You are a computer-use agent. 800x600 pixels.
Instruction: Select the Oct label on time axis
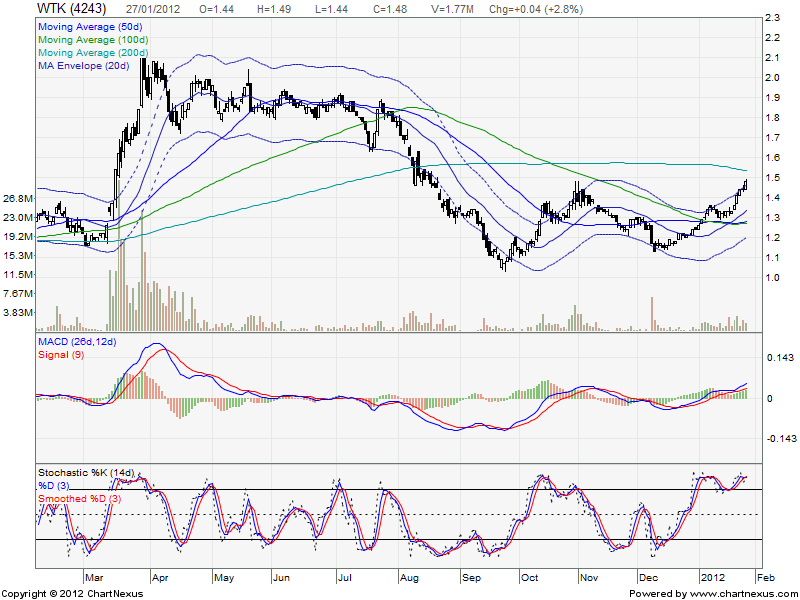530,578
